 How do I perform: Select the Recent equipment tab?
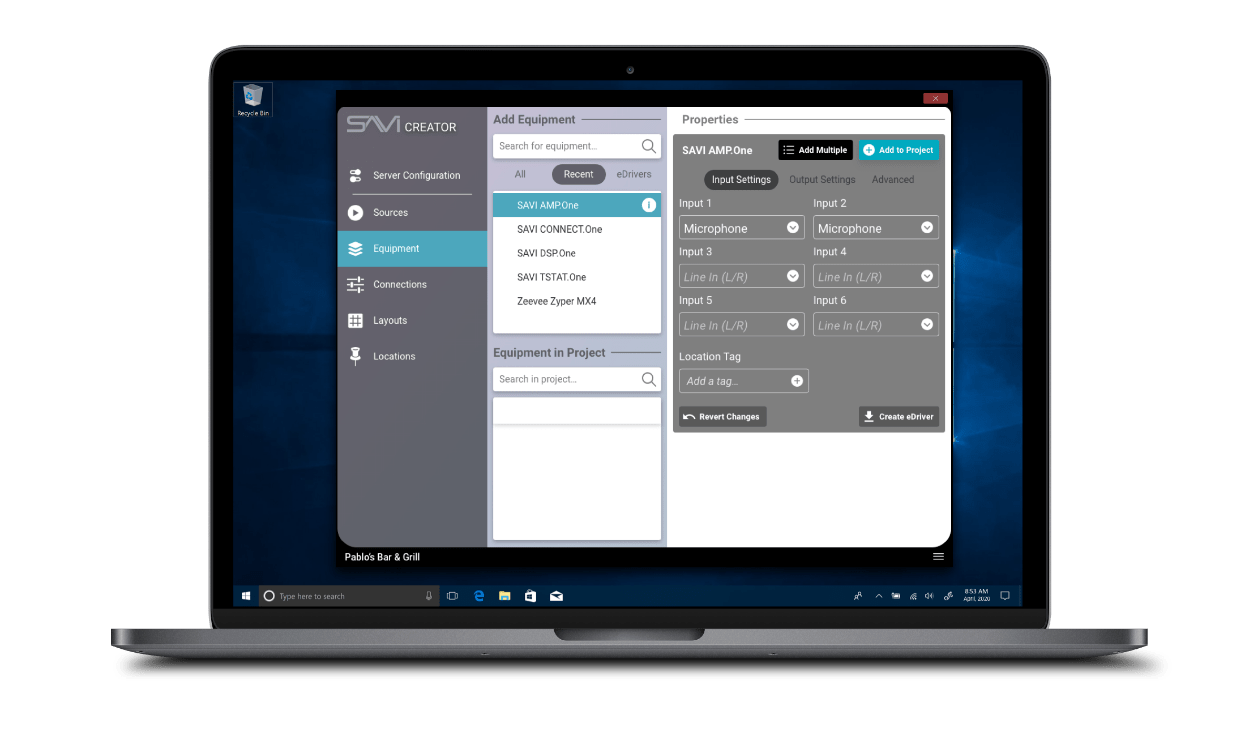pos(579,174)
